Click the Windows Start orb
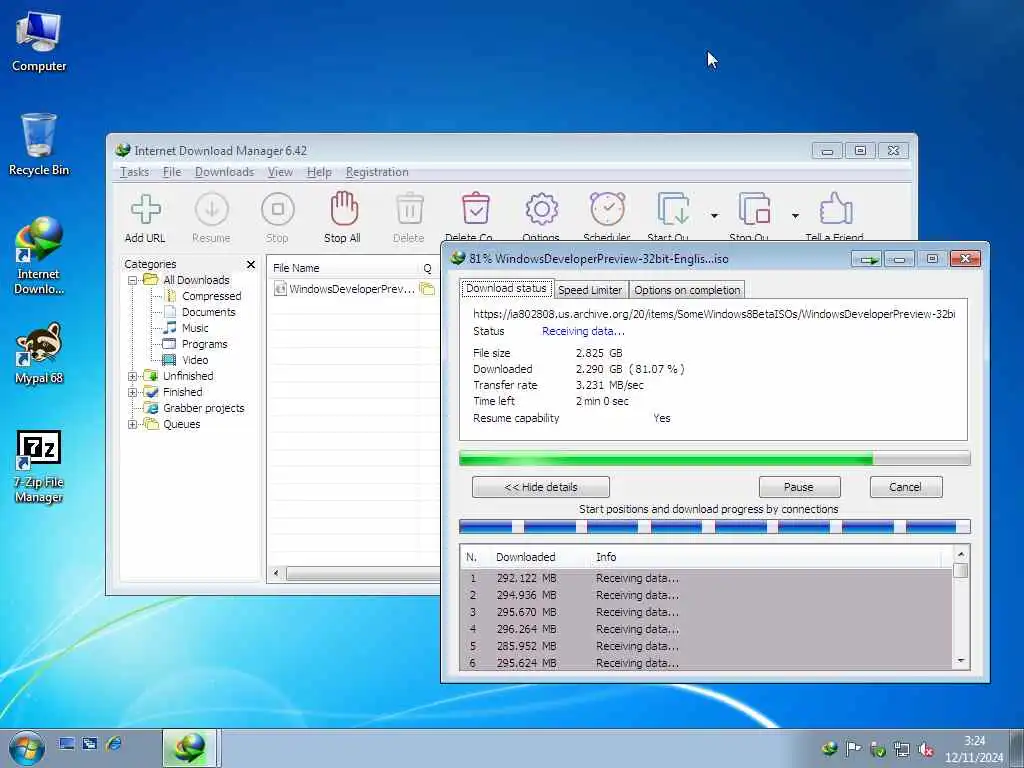1024x768 pixels. (27, 747)
